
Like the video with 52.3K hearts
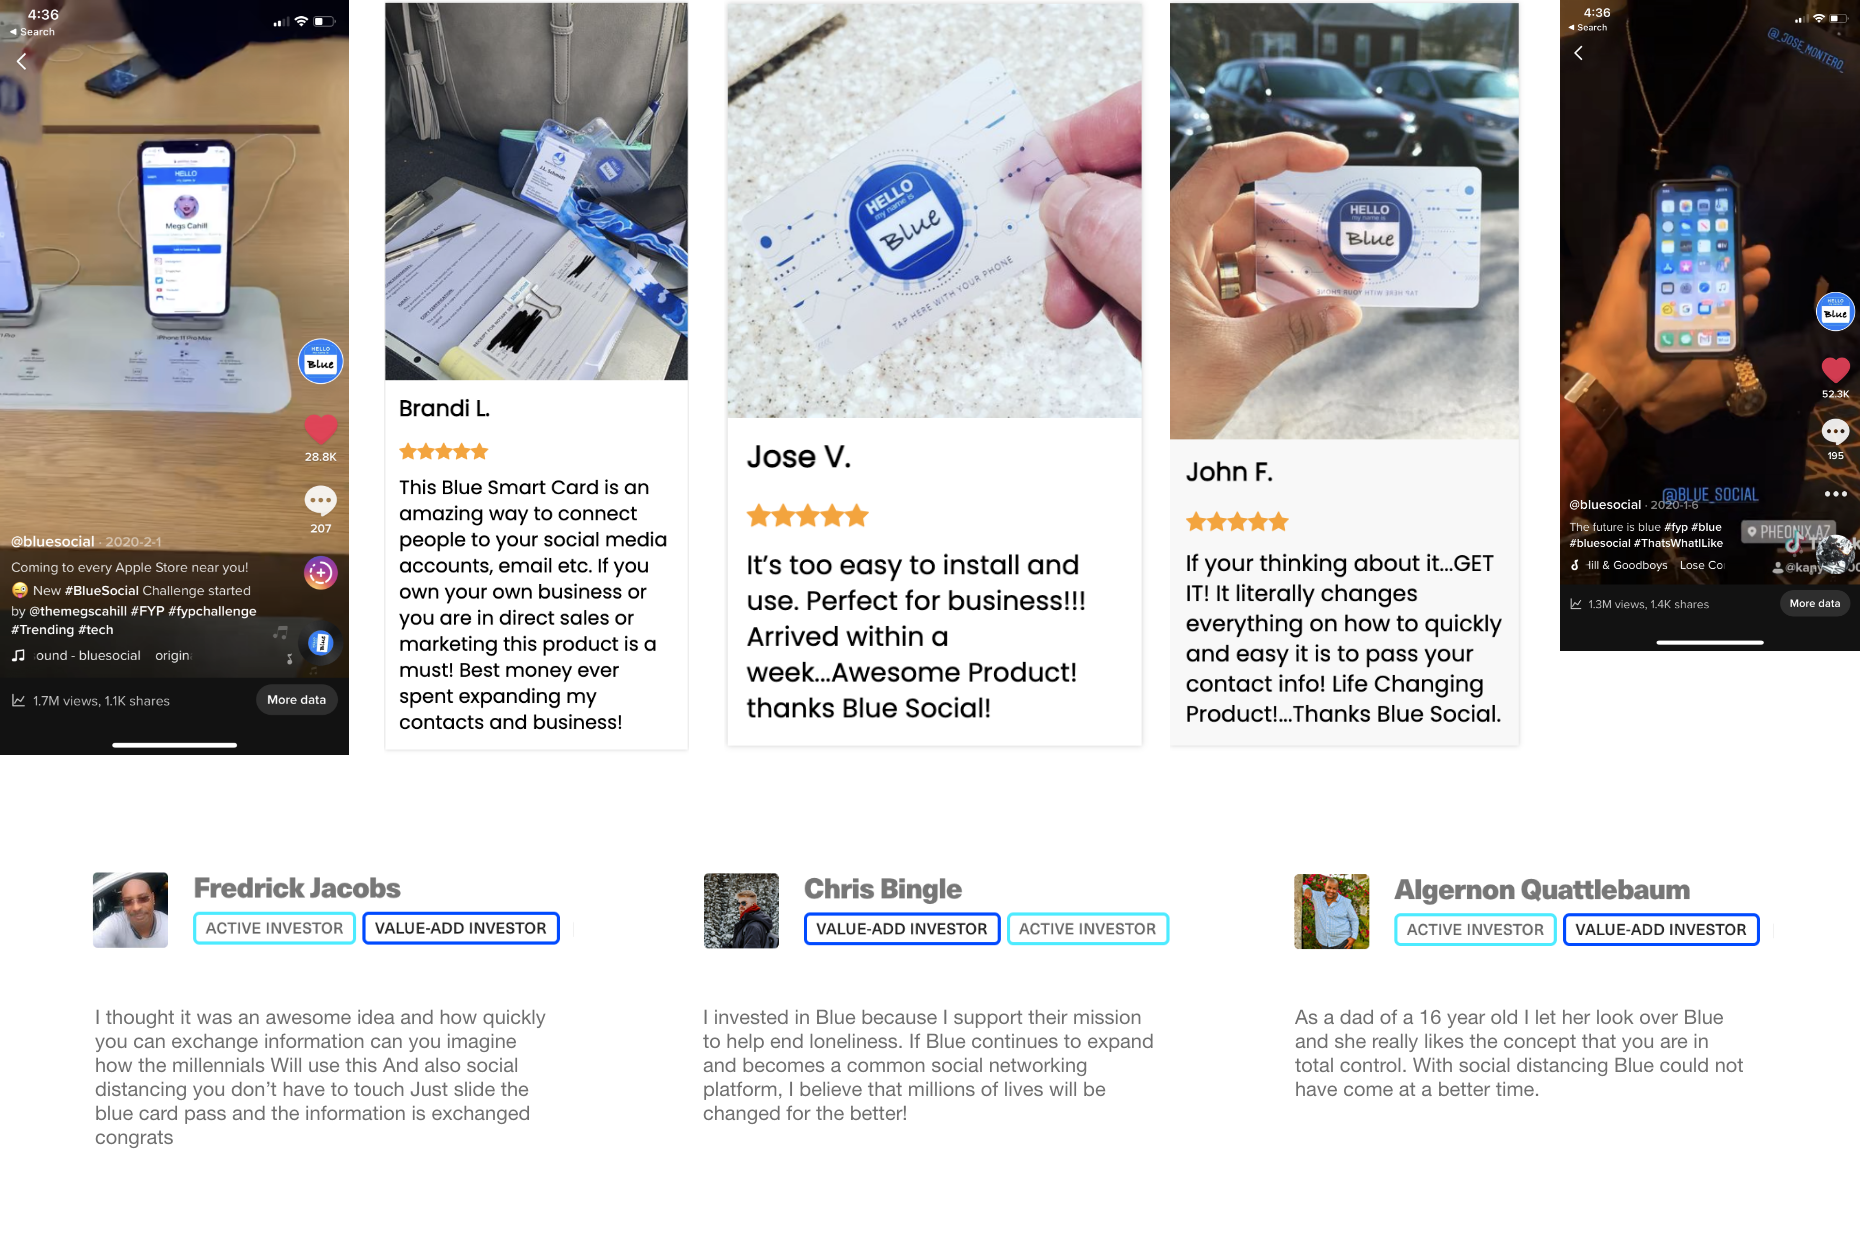(1835, 370)
